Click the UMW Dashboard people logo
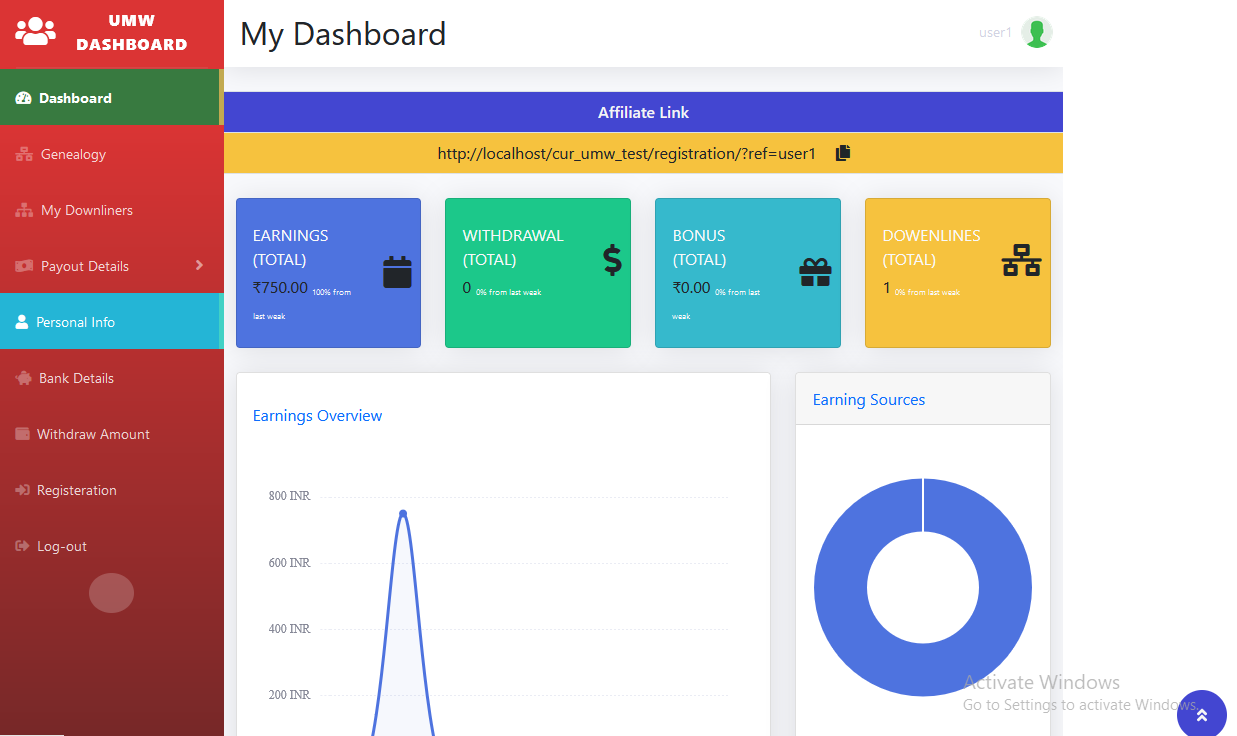Viewport: 1237px width, 736px height. tap(35, 32)
